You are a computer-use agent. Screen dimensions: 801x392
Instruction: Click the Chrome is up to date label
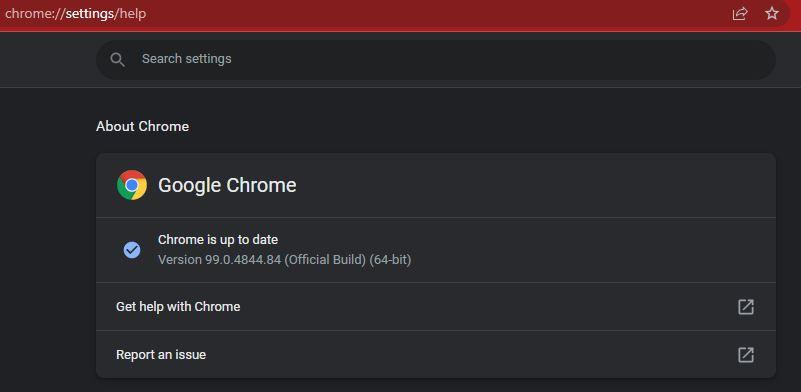click(x=218, y=239)
